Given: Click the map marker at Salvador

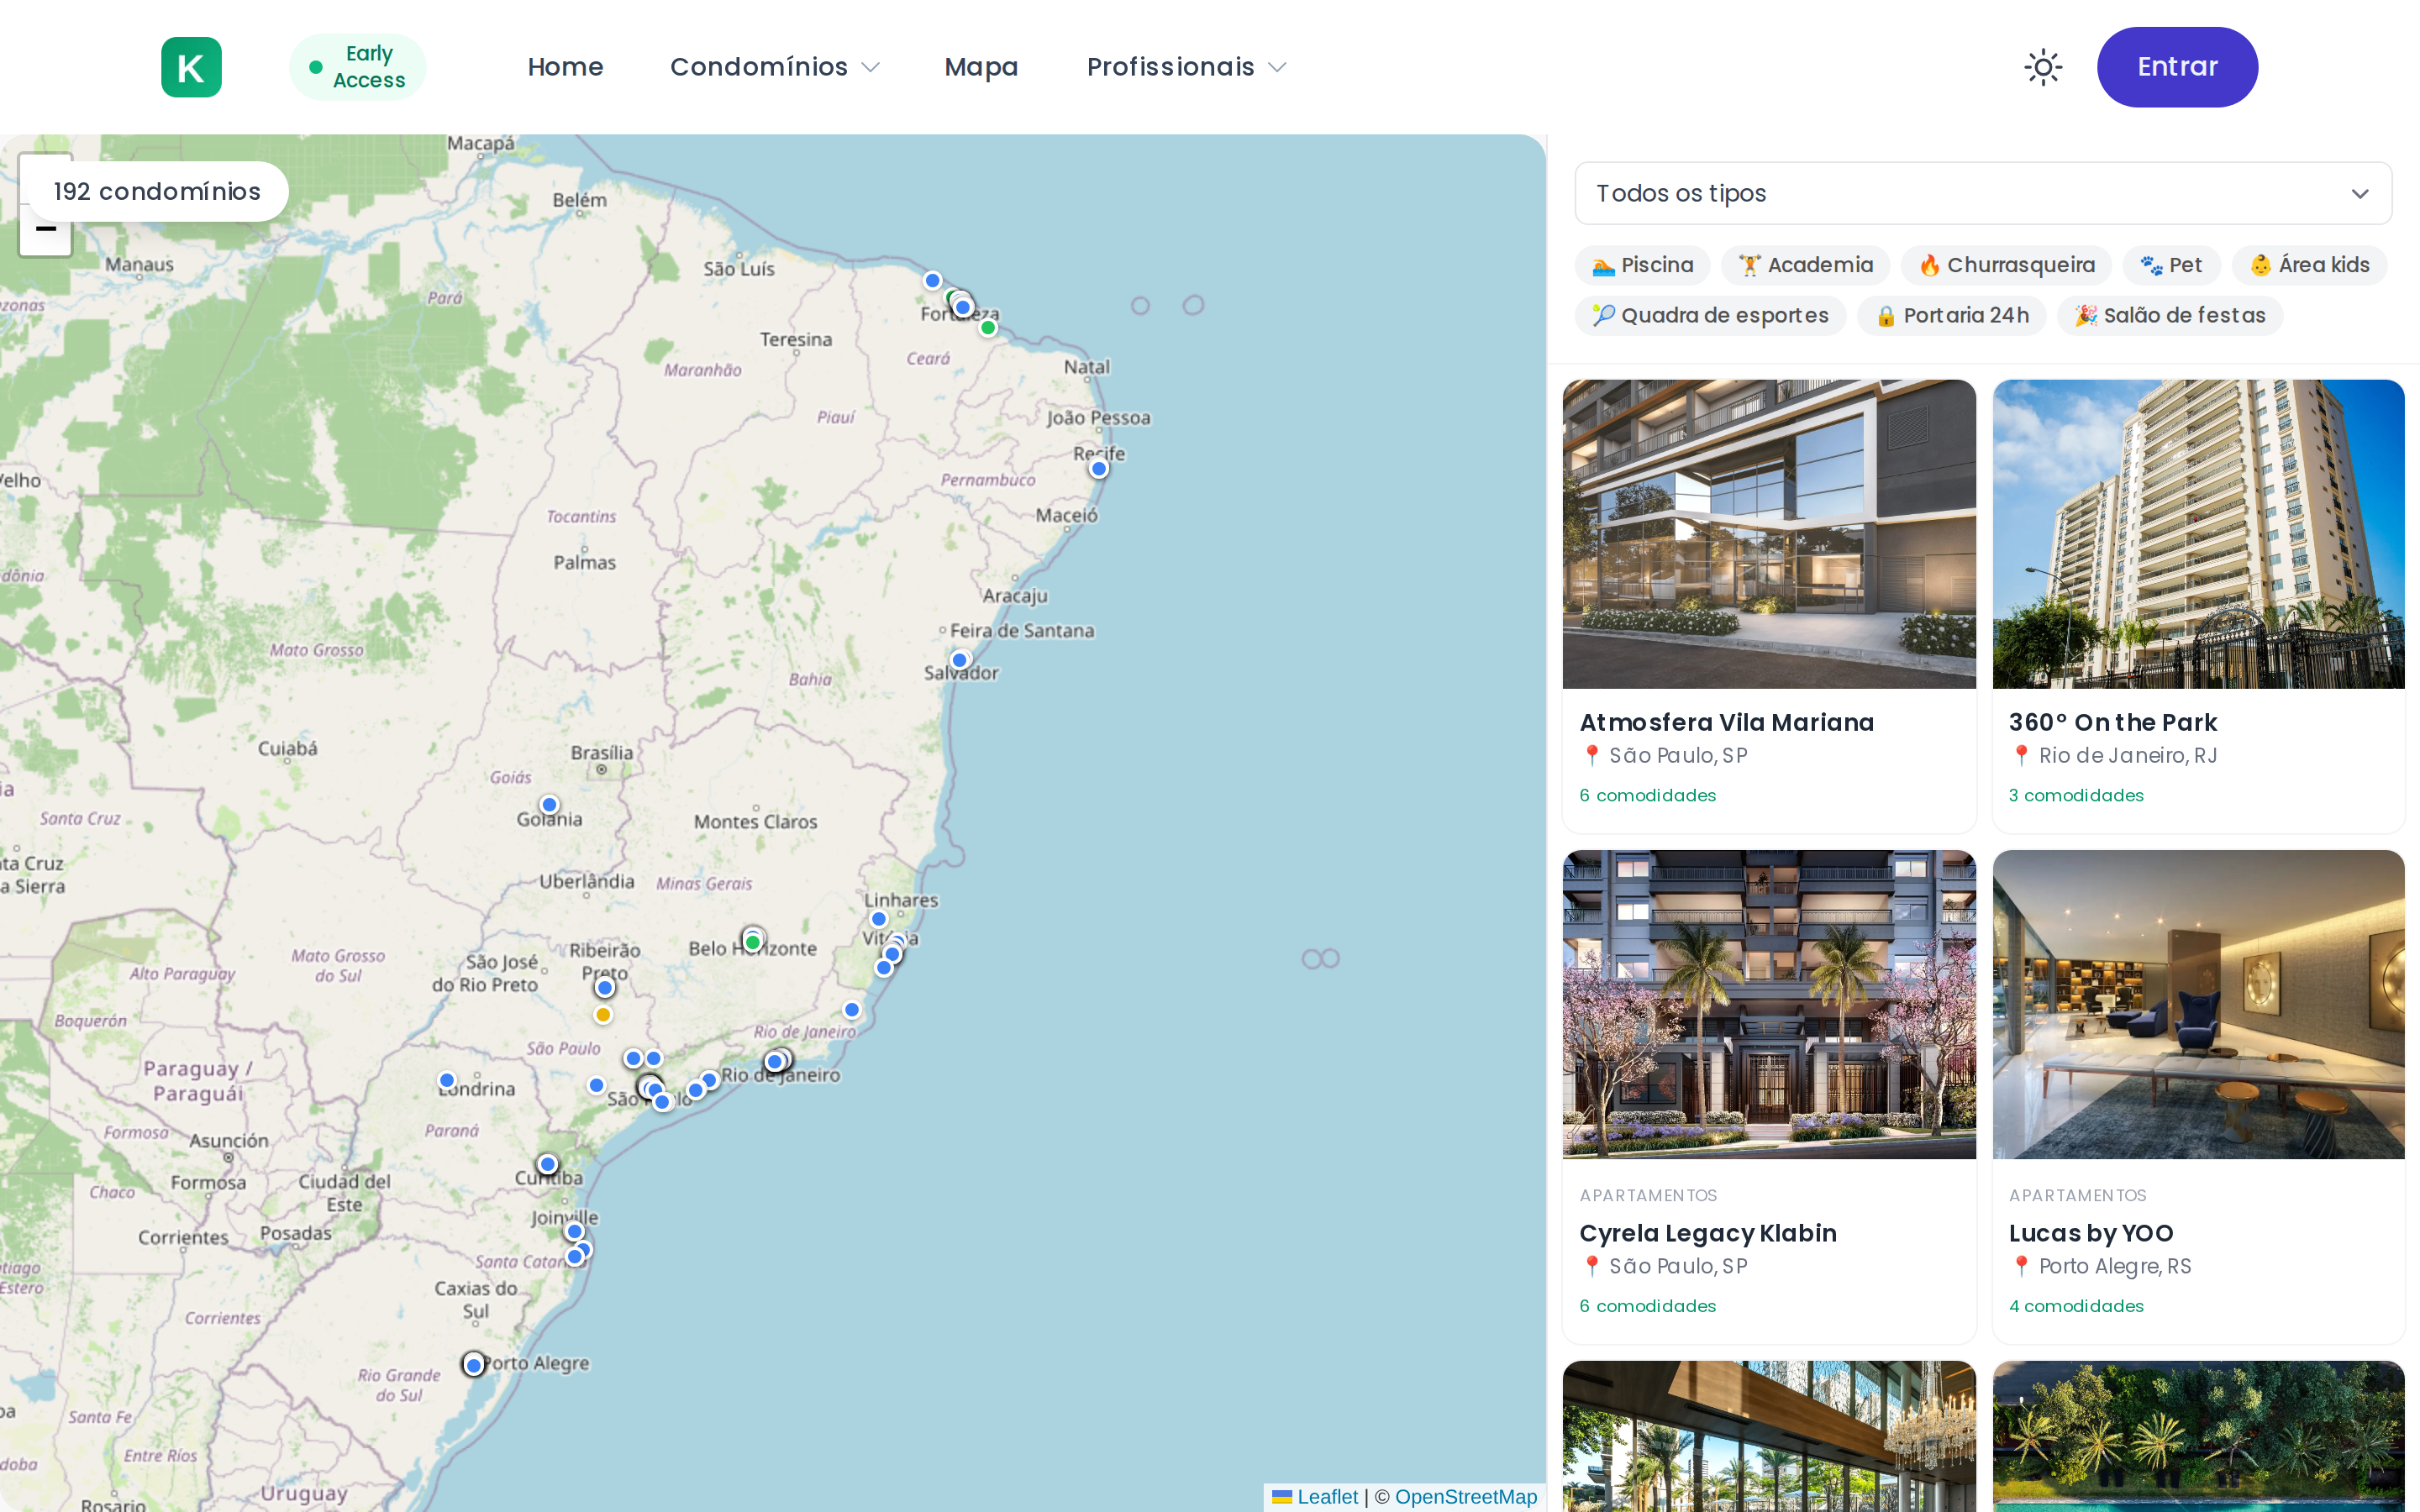Looking at the screenshot, I should point(960,660).
